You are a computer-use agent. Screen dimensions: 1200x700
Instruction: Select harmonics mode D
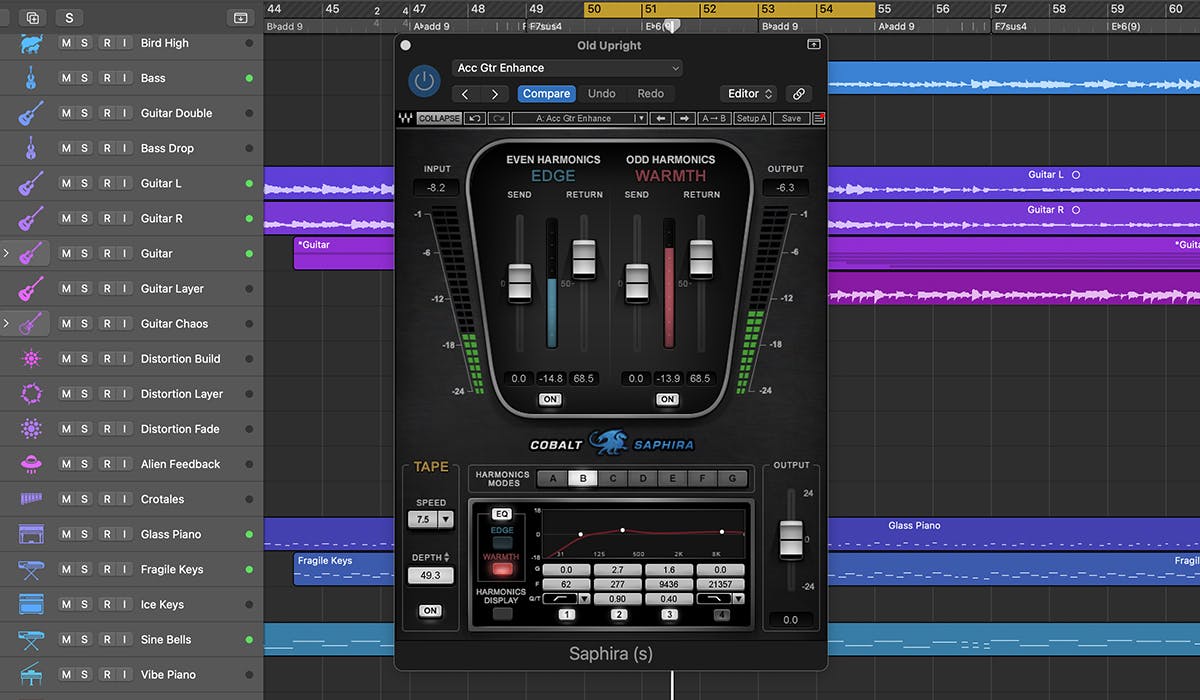(642, 478)
